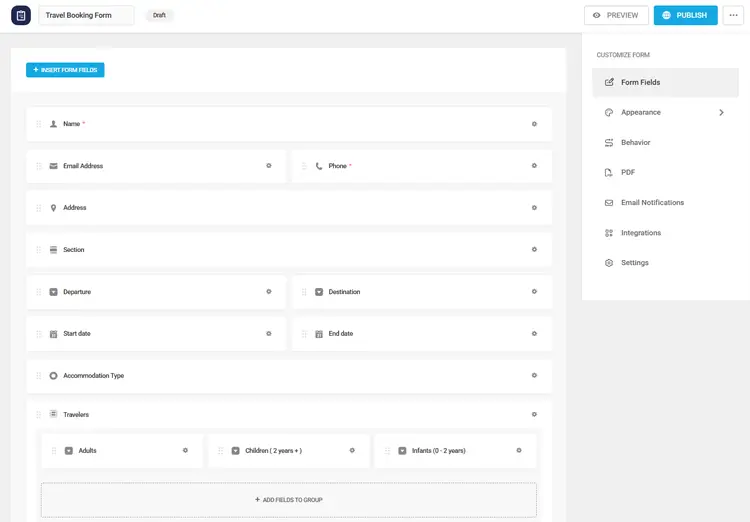Open settings gear for Email Address field

coord(269,166)
